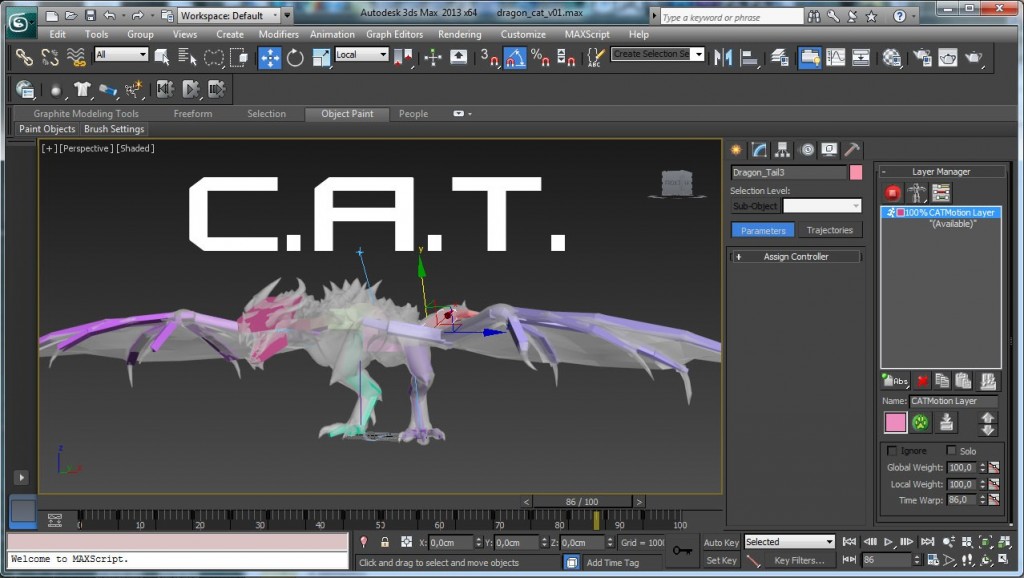Open the Hierarchy command panel tab
The image size is (1024, 578).
click(782, 150)
